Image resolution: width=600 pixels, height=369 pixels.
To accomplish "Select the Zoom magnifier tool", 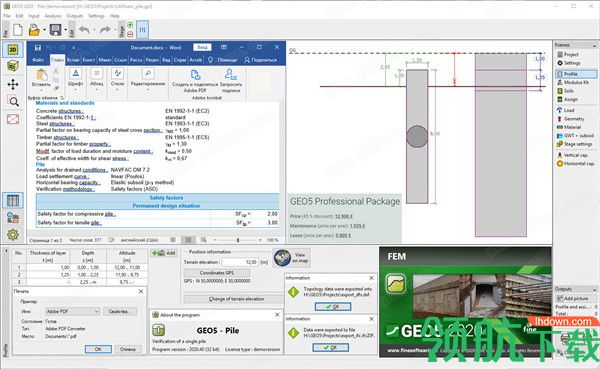I will tap(13, 101).
